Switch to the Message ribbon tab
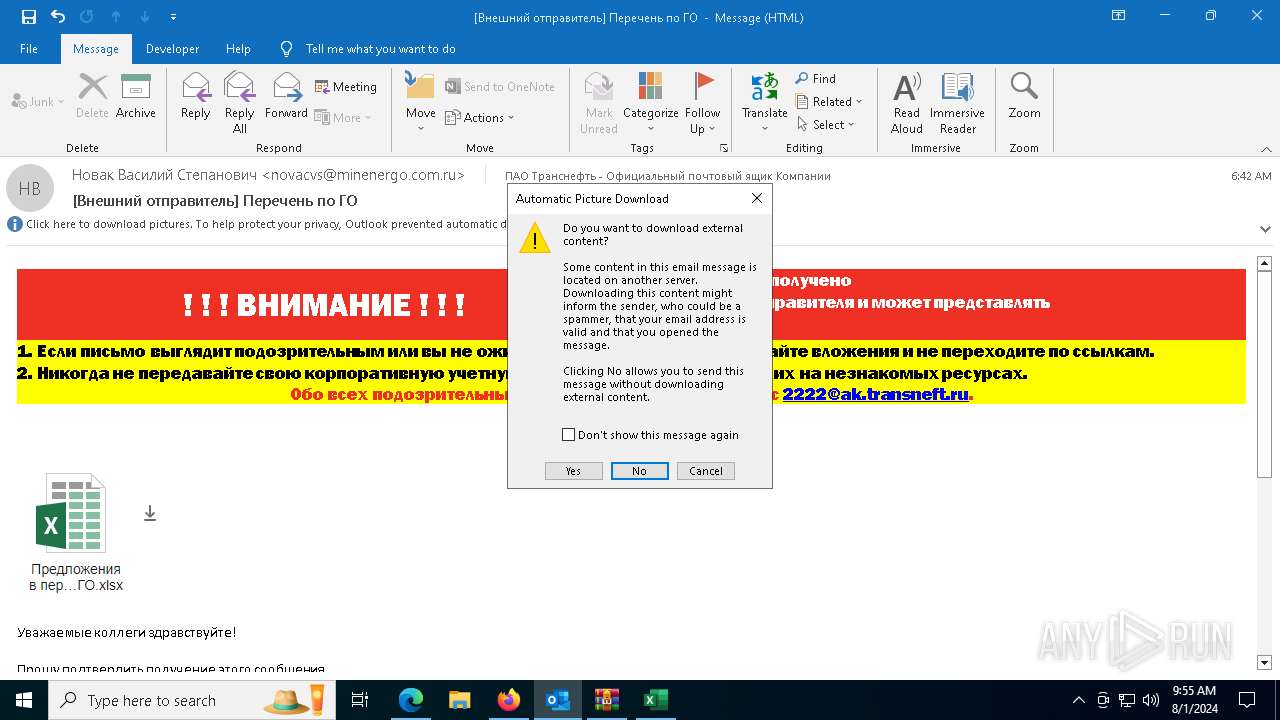1280x720 pixels. 96,49
